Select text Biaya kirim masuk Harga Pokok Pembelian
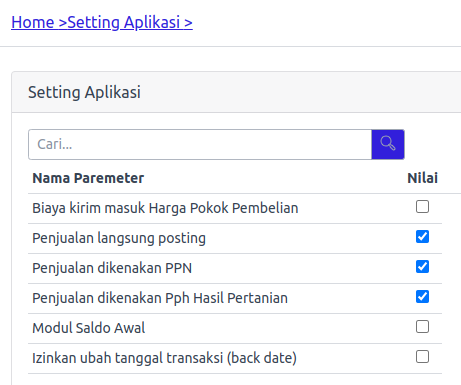Viewport: 461px width, 385px height. coord(165,208)
